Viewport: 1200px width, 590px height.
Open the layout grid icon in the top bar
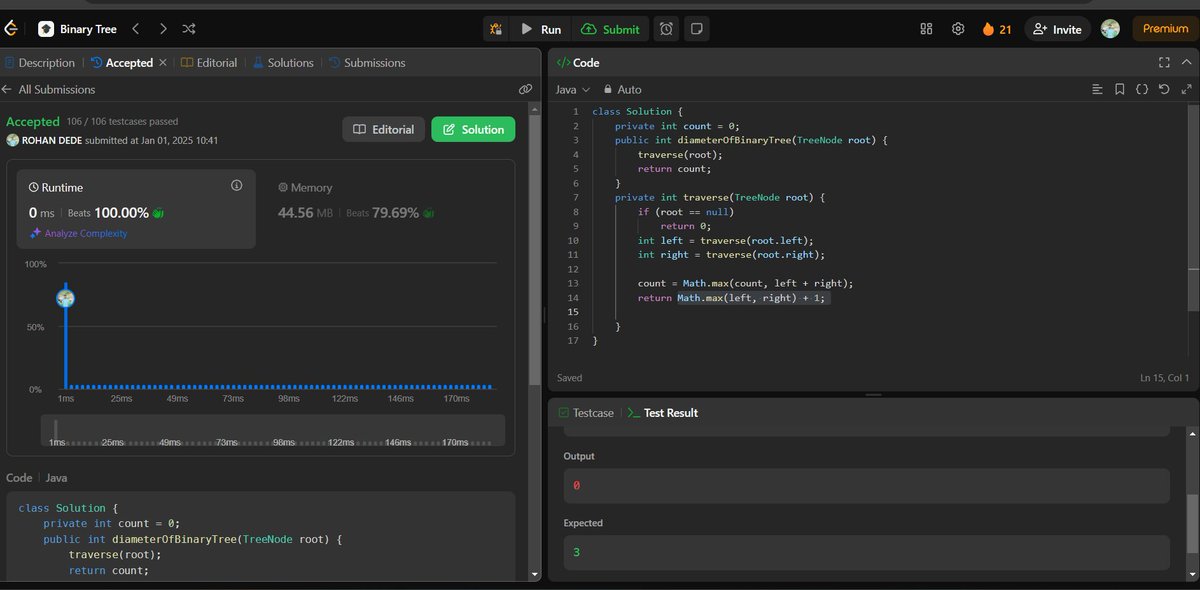coord(926,28)
